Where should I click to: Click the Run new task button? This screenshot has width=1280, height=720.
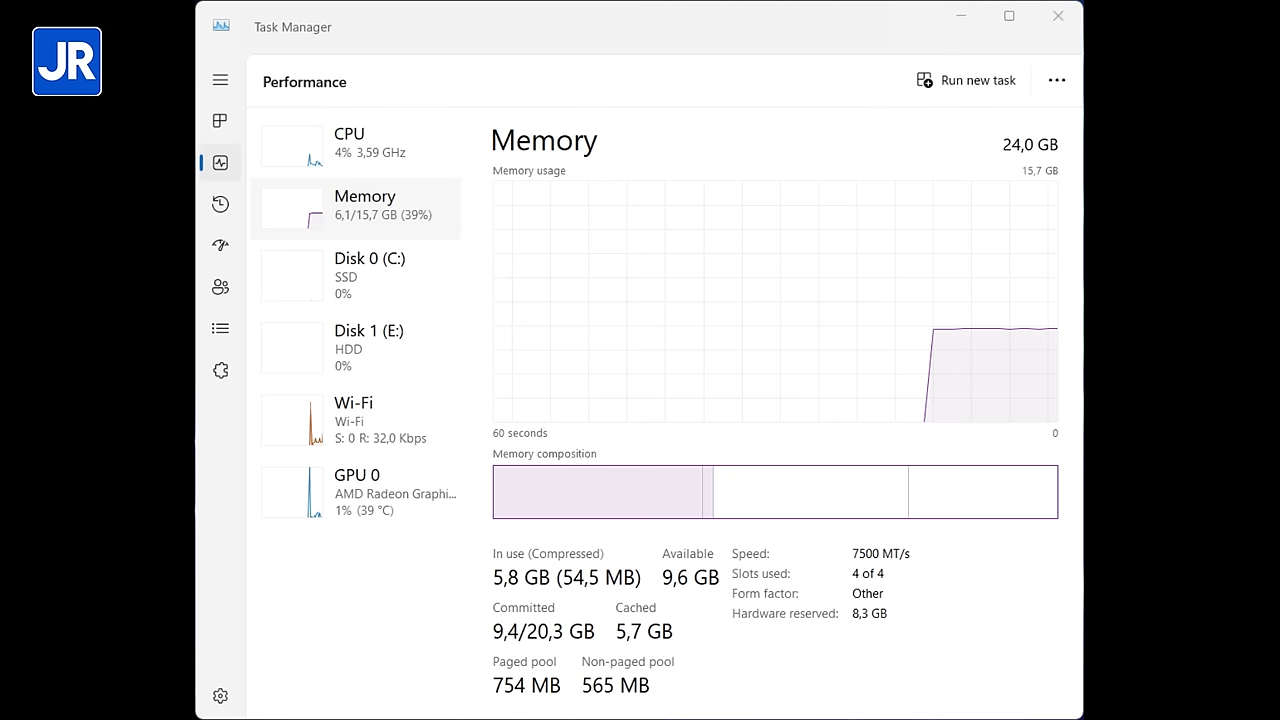966,80
